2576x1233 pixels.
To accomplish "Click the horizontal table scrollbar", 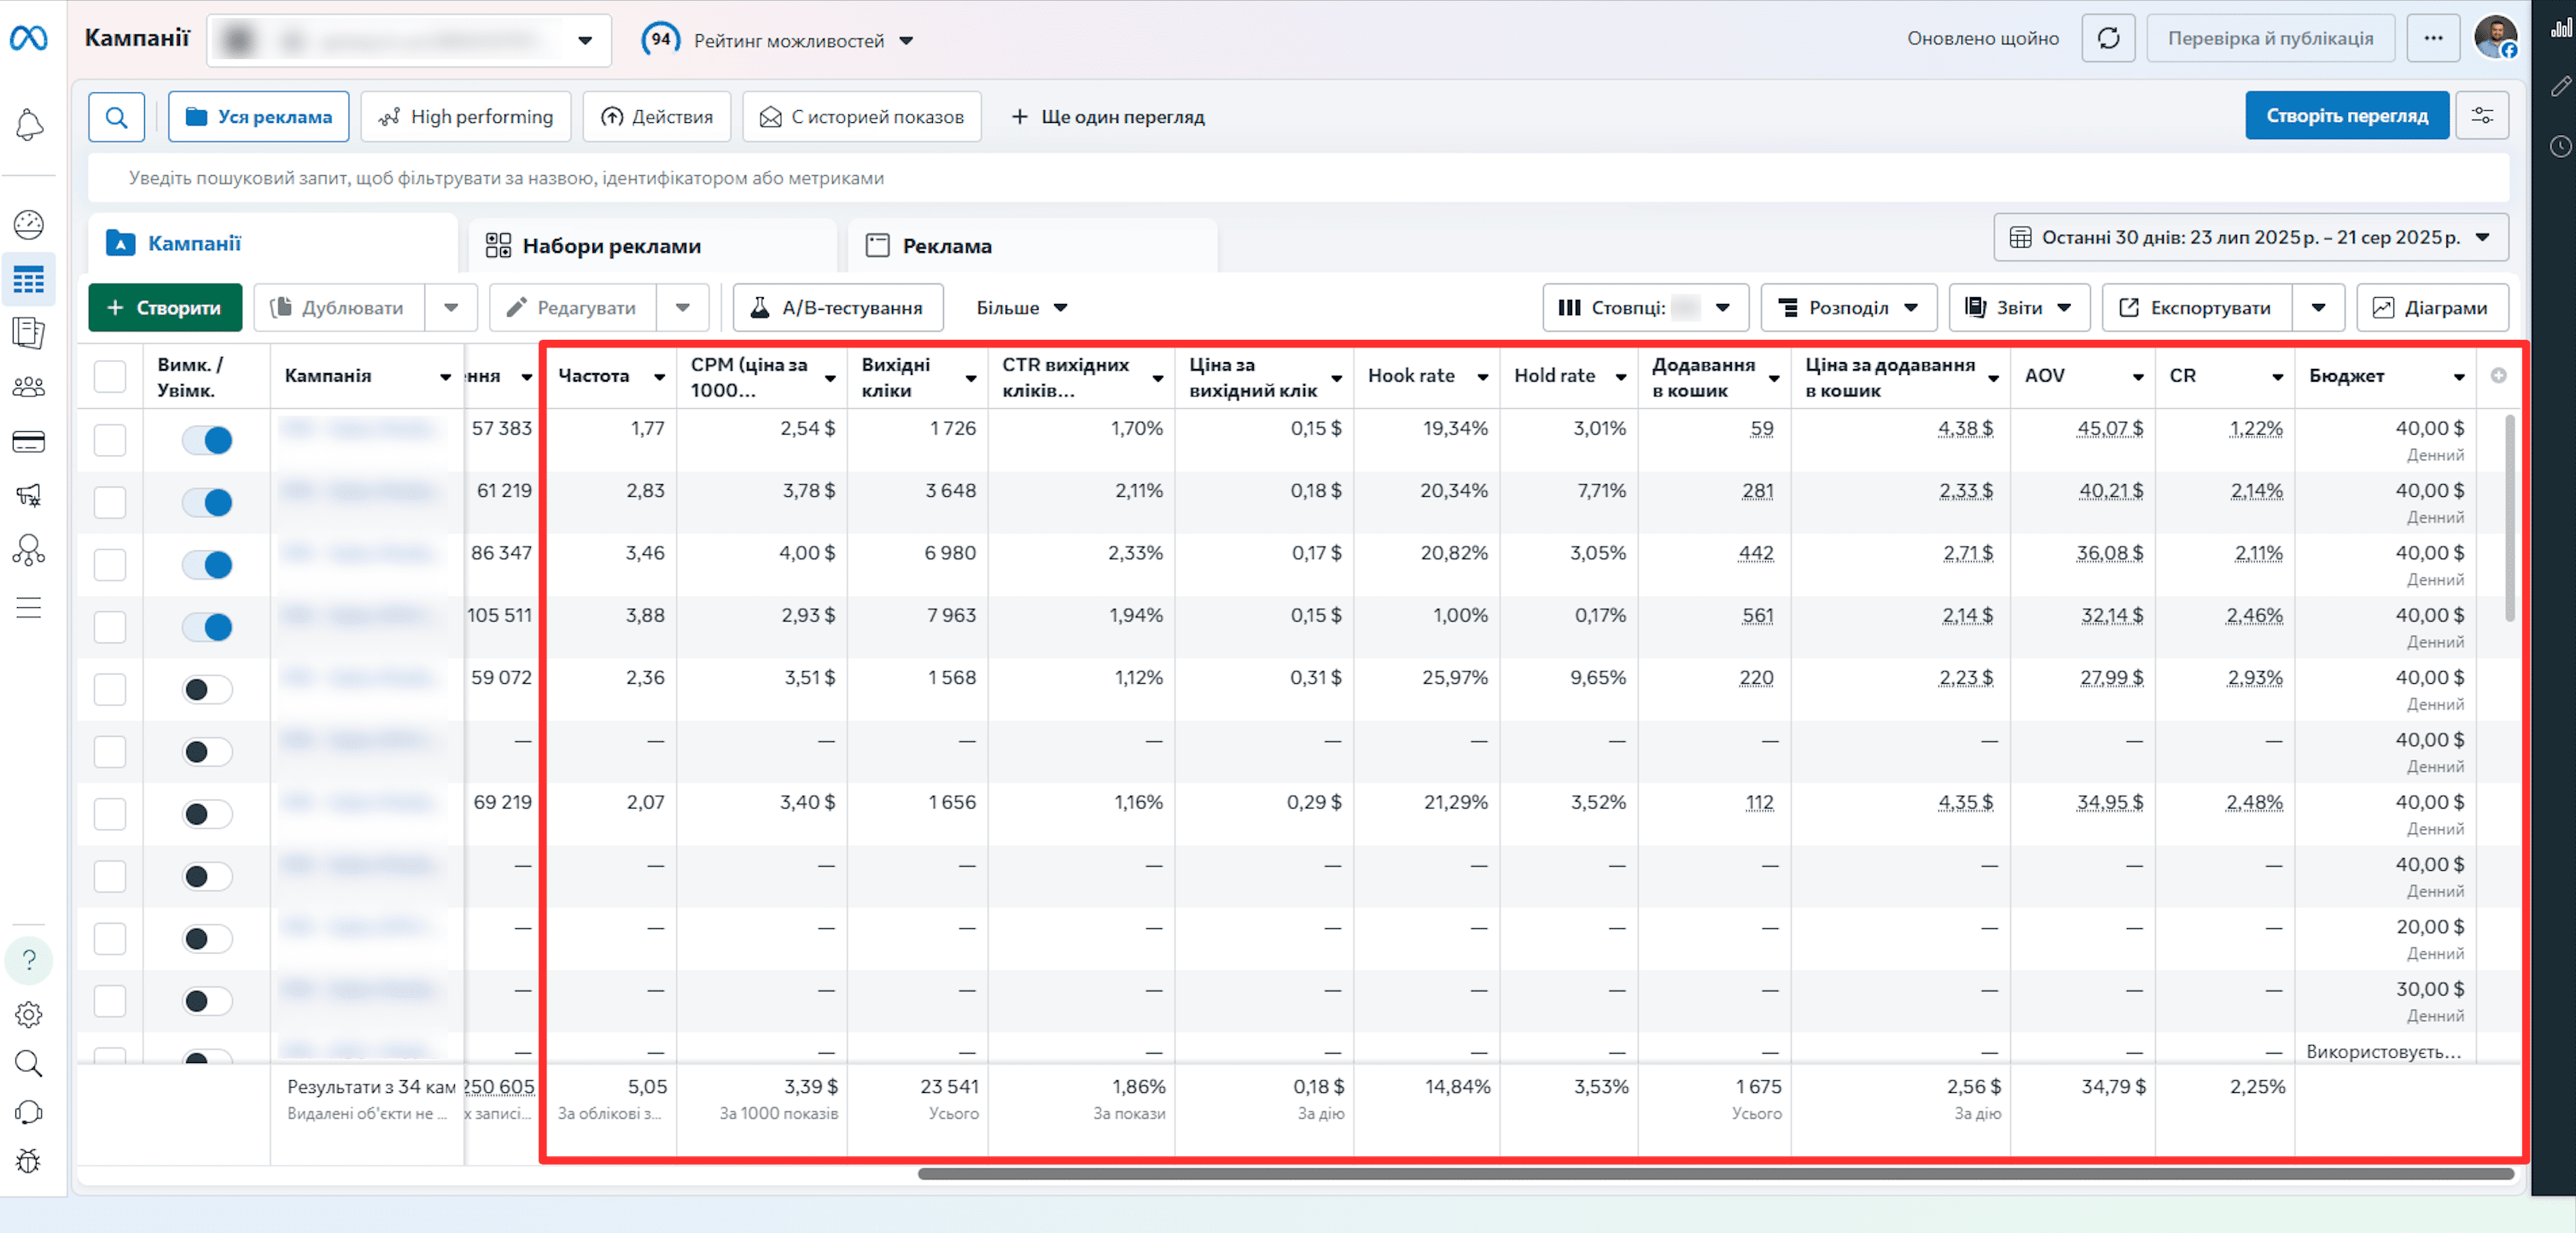I will (1715, 1174).
